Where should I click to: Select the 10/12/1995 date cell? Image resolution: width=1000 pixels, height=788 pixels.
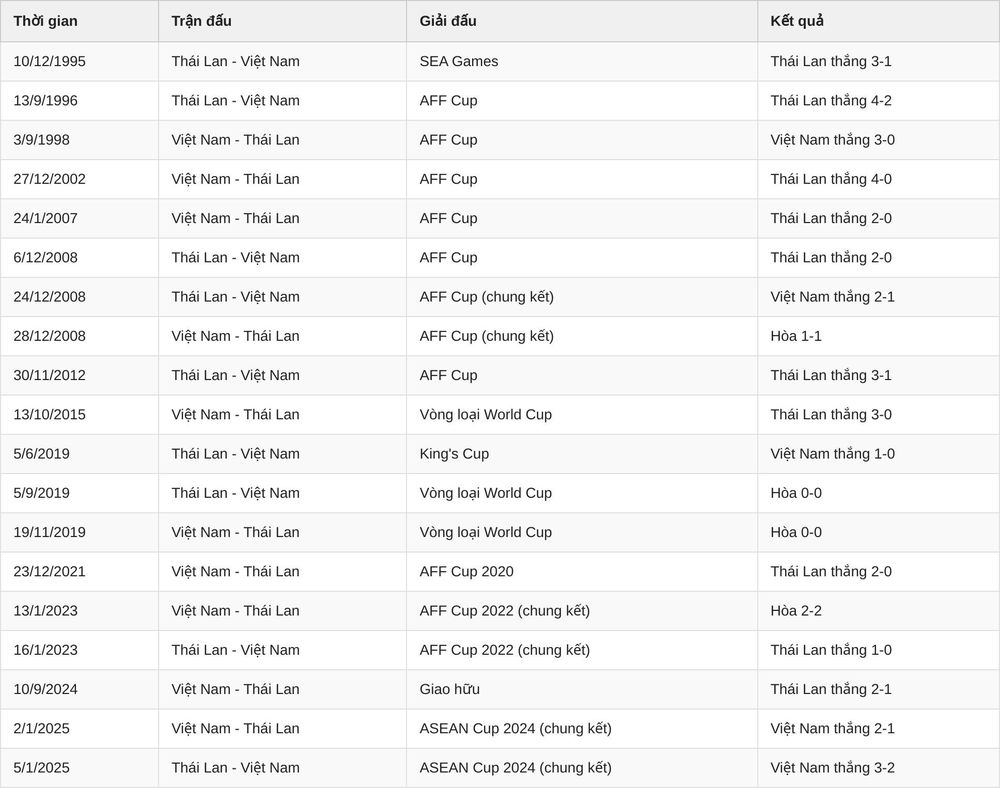coord(79,61)
